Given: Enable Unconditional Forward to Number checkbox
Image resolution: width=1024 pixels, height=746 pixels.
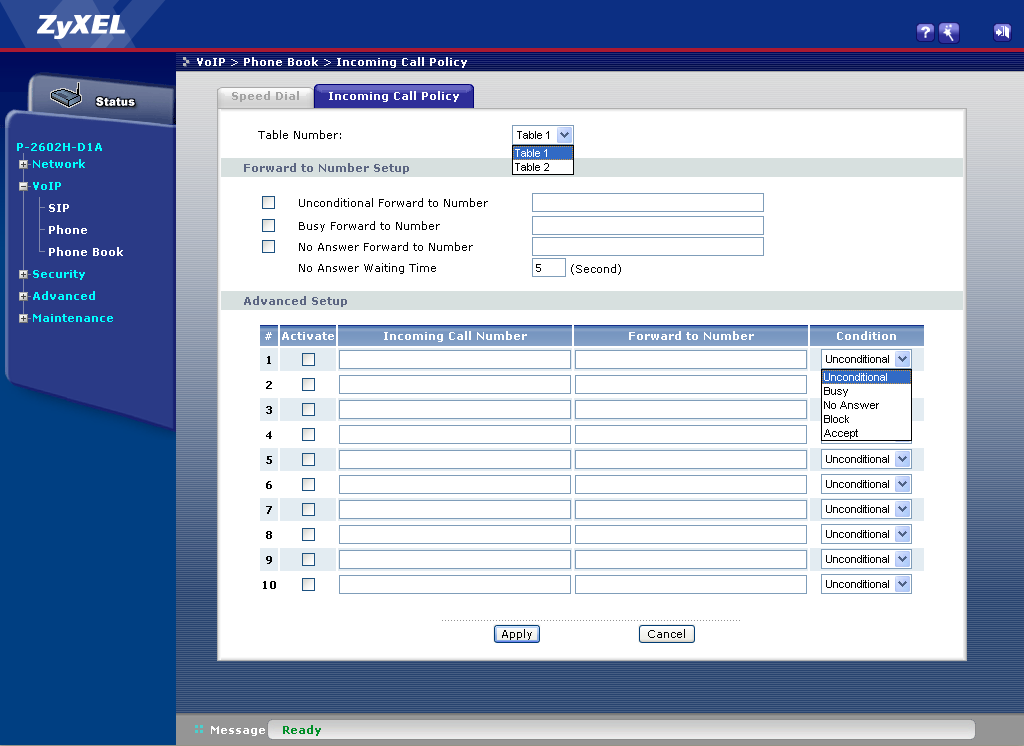Looking at the screenshot, I should pos(268,203).
